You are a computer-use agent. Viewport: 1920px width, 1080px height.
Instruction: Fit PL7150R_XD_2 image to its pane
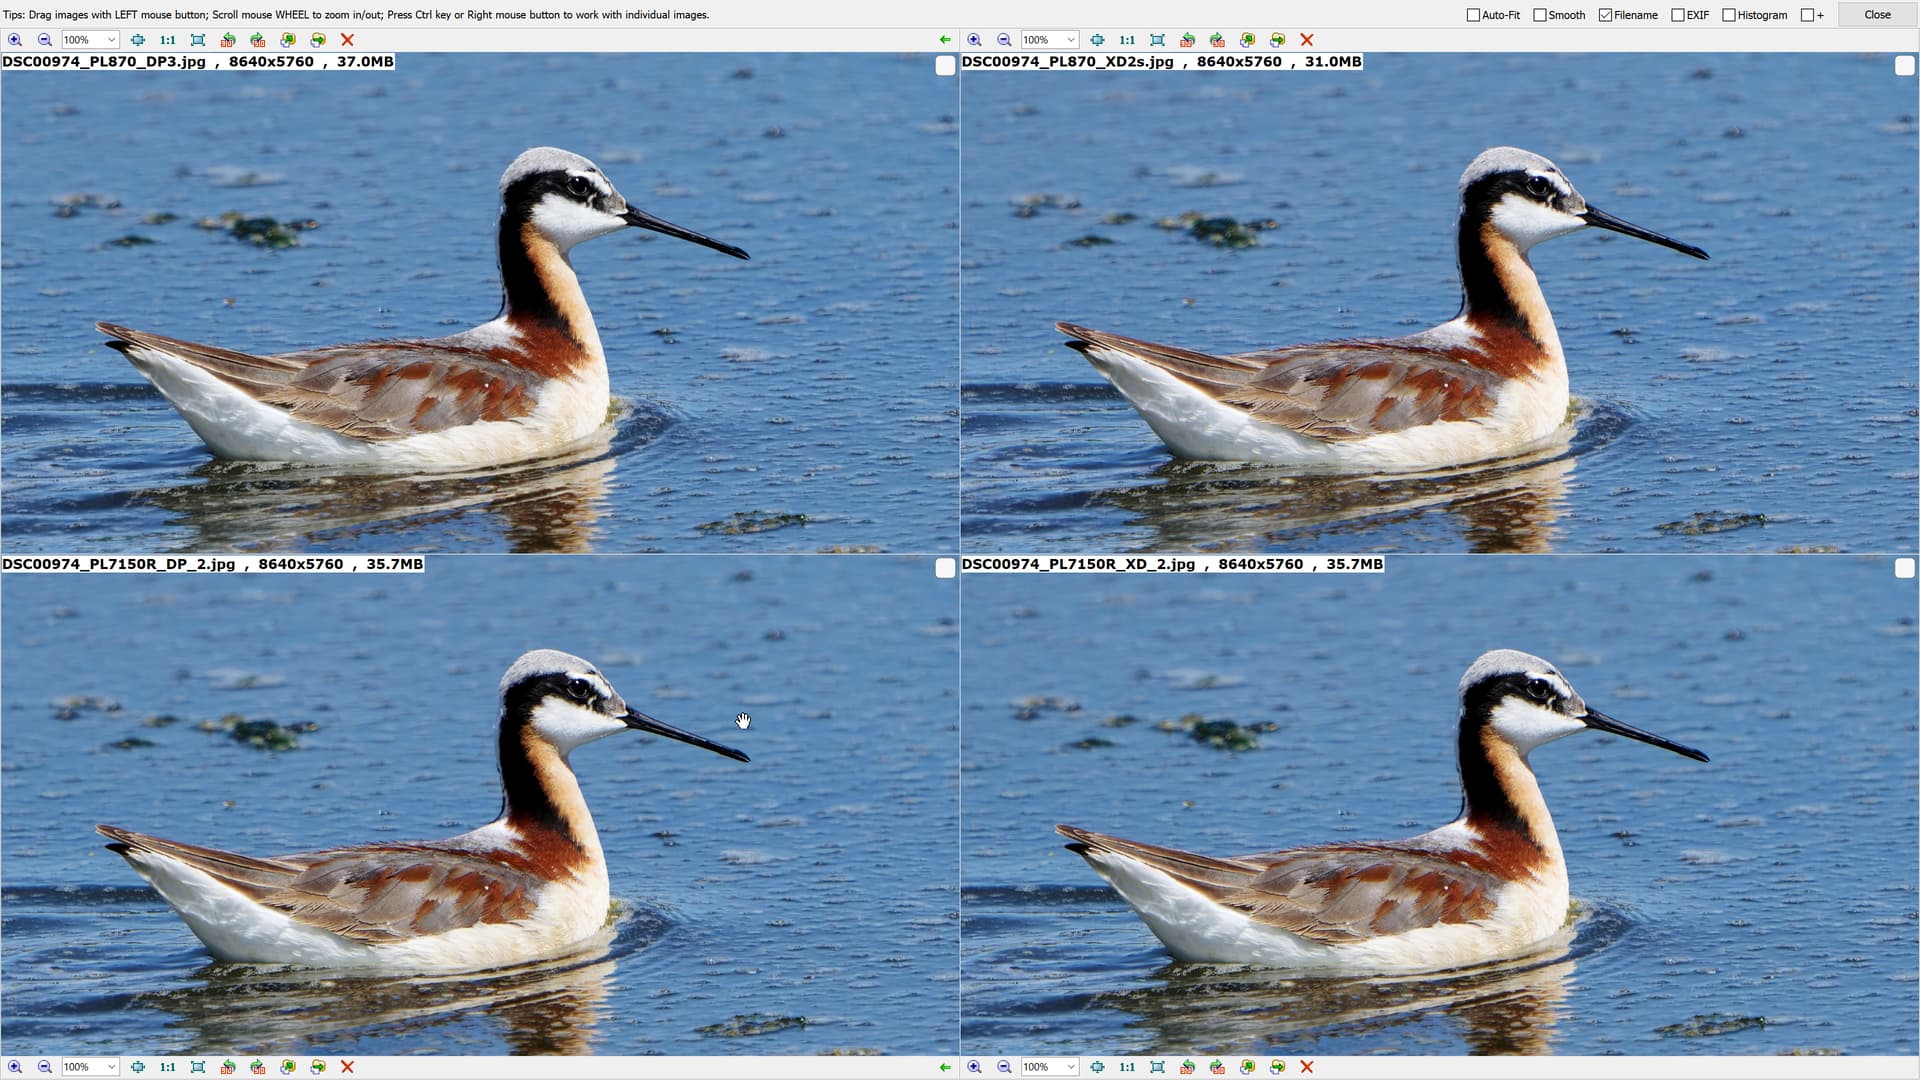coord(1098,1067)
